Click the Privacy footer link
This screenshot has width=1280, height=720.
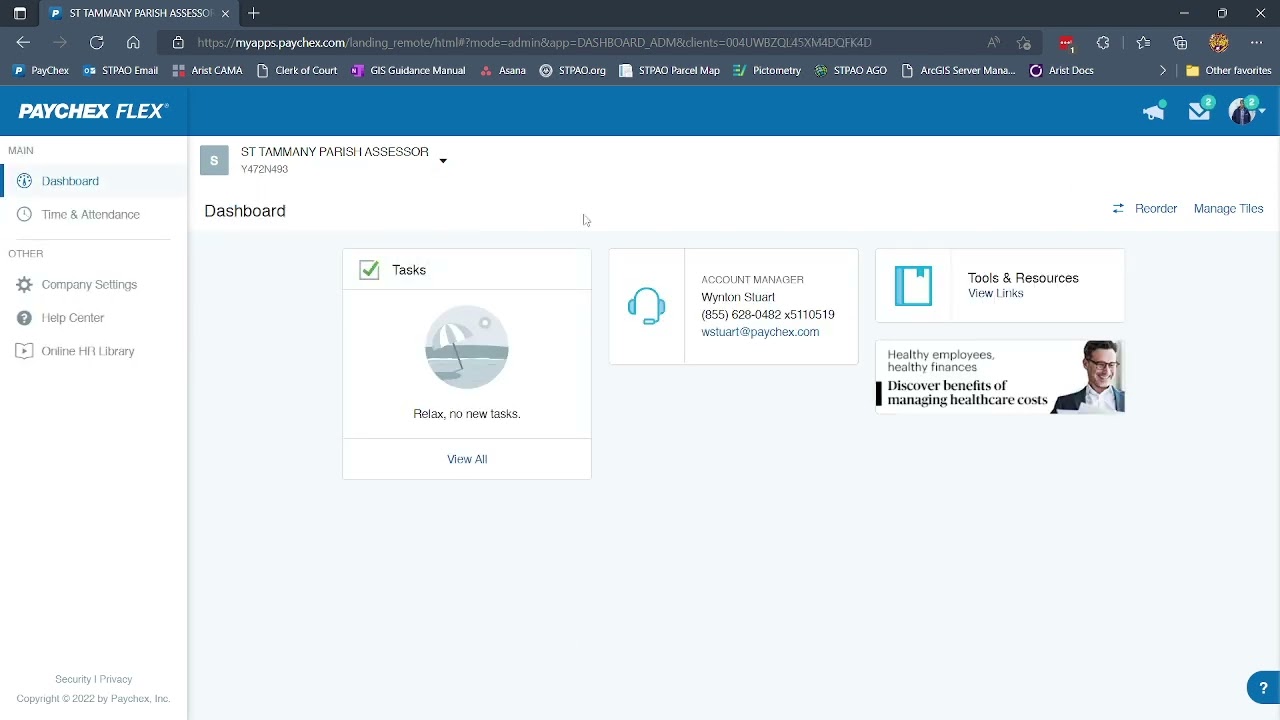click(116, 679)
